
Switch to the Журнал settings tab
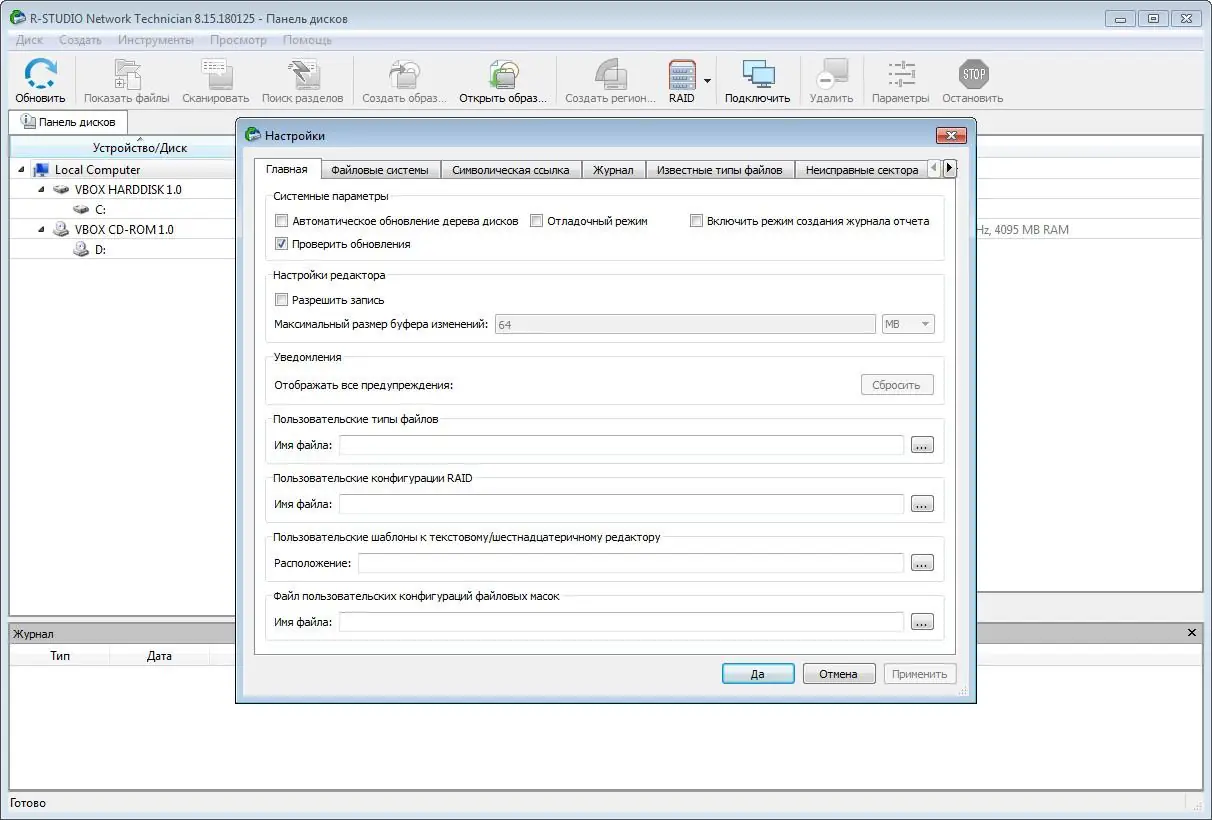coord(613,170)
